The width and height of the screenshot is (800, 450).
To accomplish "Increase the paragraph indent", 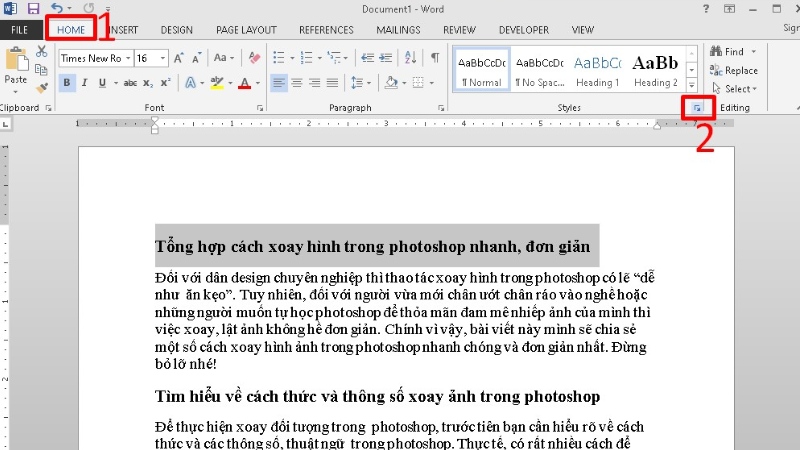I will (386, 57).
